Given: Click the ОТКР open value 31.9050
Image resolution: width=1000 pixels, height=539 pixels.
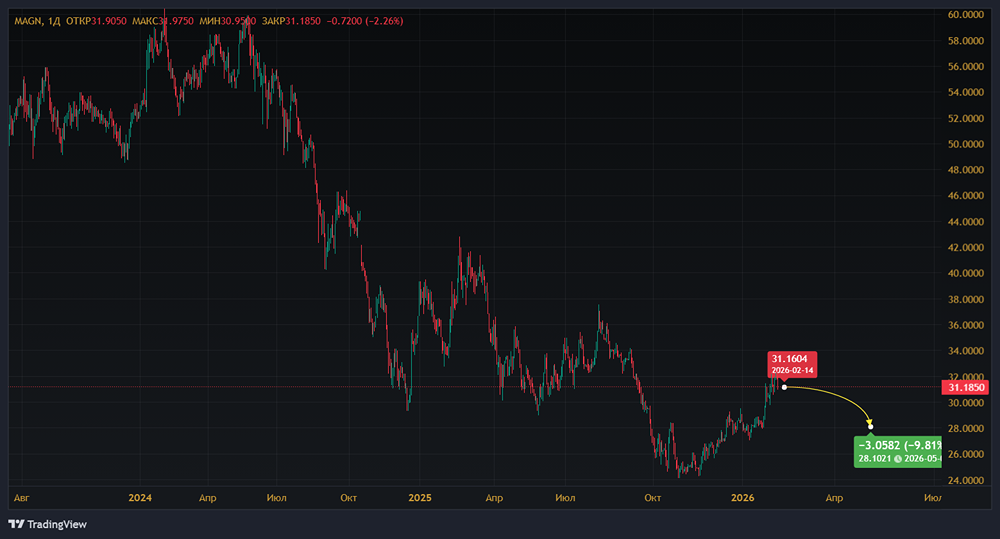Looking at the screenshot, I should 110,21.
